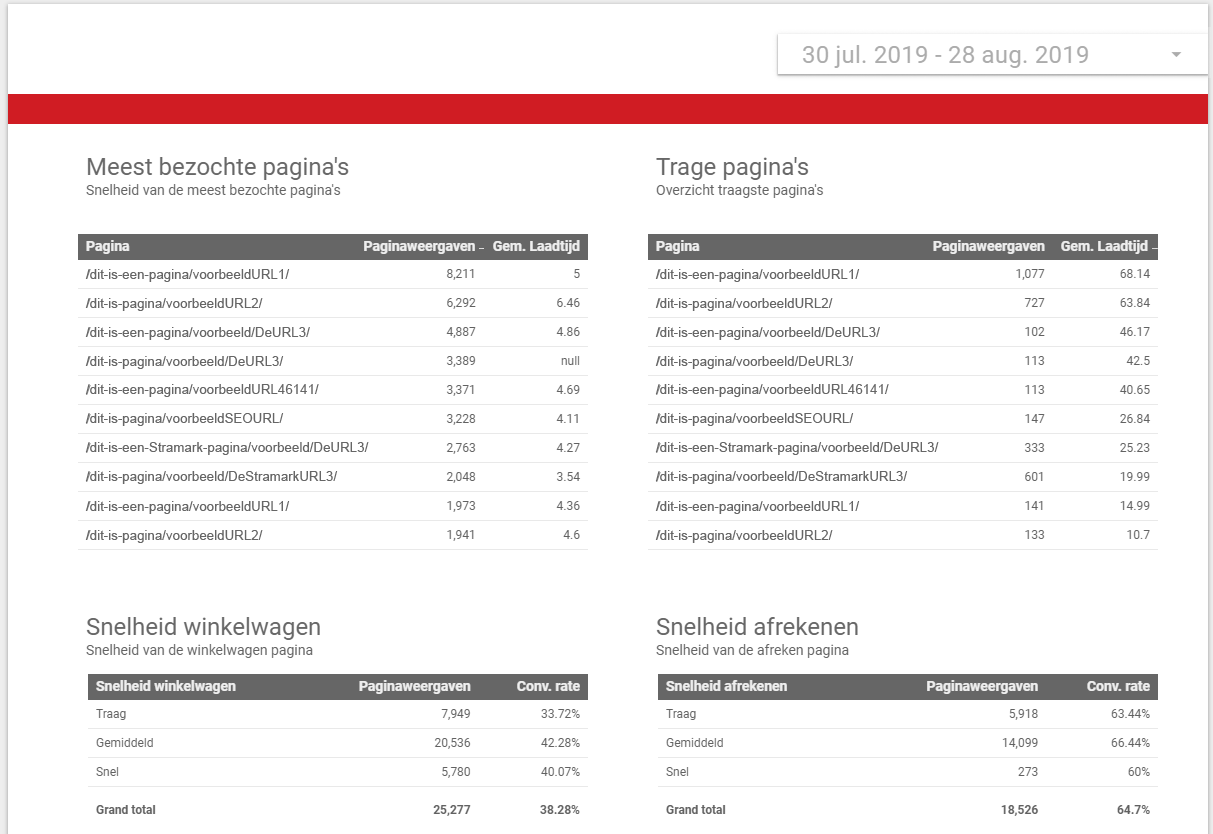The image size is (1213, 834).
Task: Sort afrekenen table by Conv. rate header
Action: coord(1118,686)
